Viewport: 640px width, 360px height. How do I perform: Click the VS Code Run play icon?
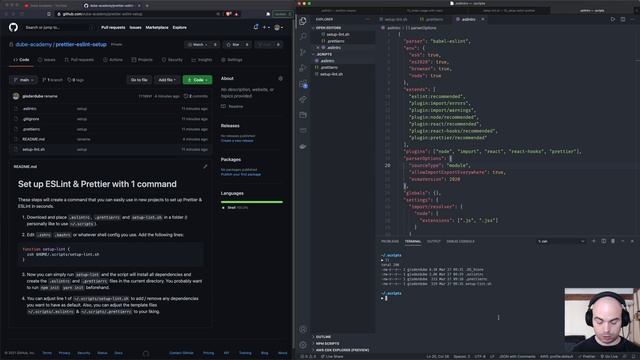pos(613,19)
